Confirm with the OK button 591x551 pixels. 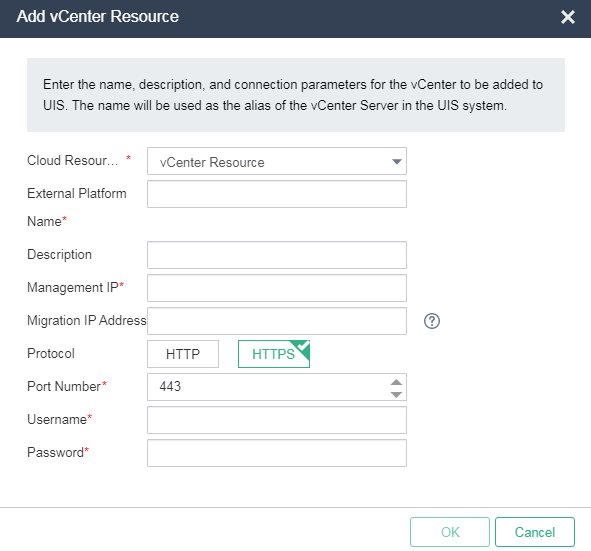click(450, 532)
